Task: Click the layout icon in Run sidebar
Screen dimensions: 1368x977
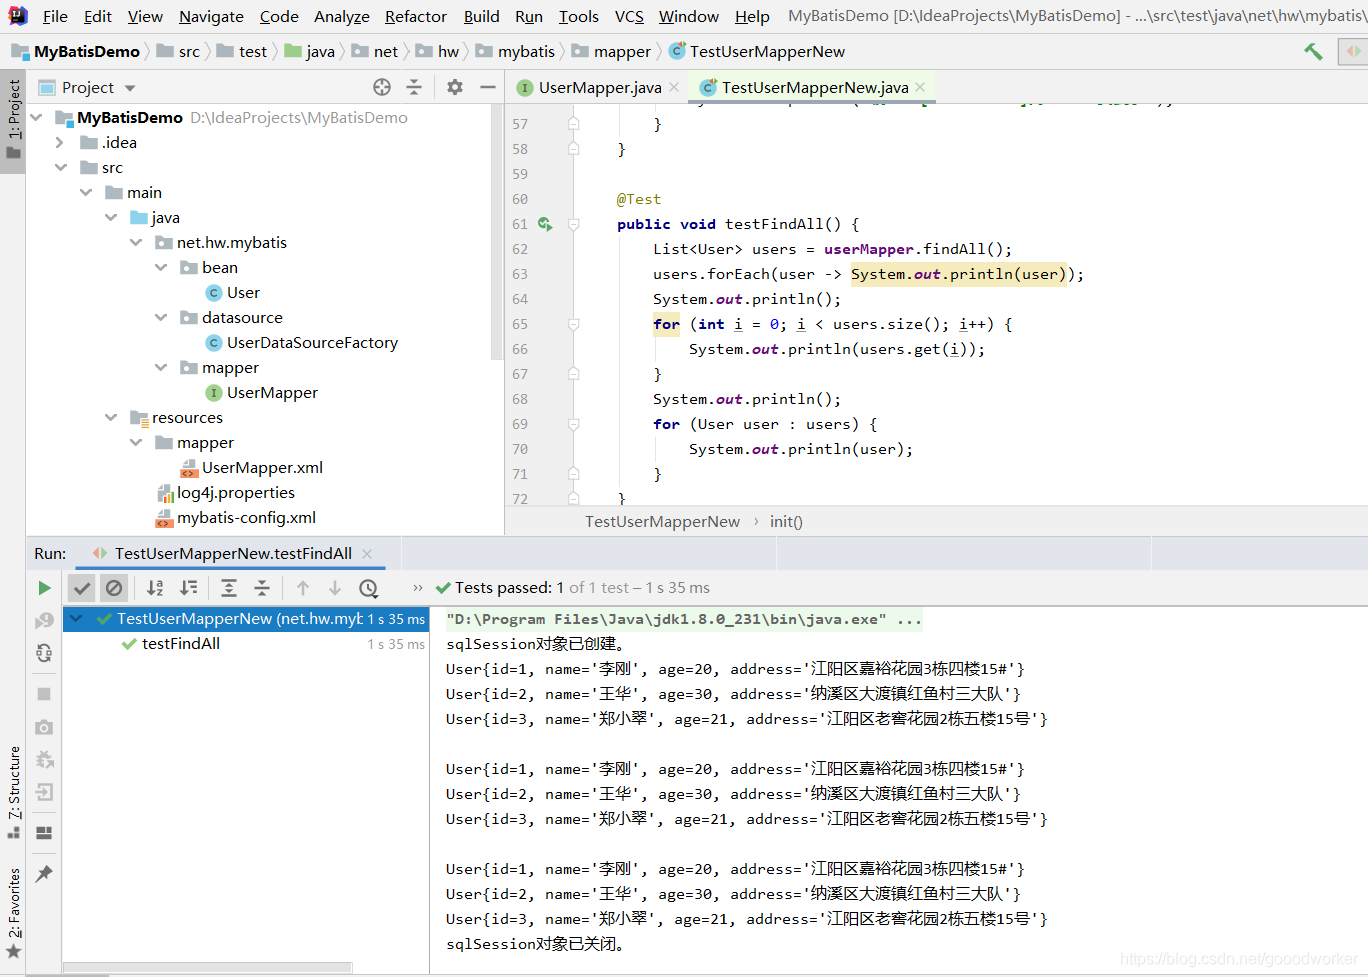Action: point(44,833)
